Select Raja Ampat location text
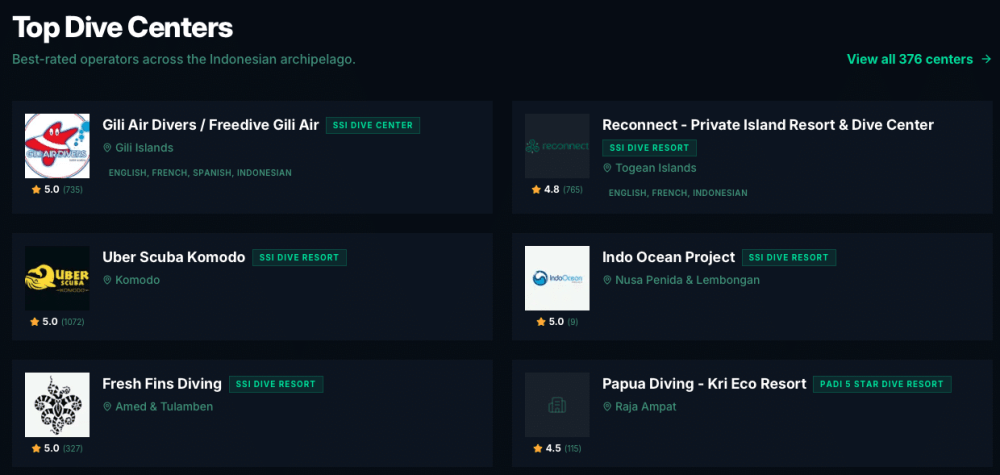Image resolution: width=1000 pixels, height=475 pixels. pos(646,407)
